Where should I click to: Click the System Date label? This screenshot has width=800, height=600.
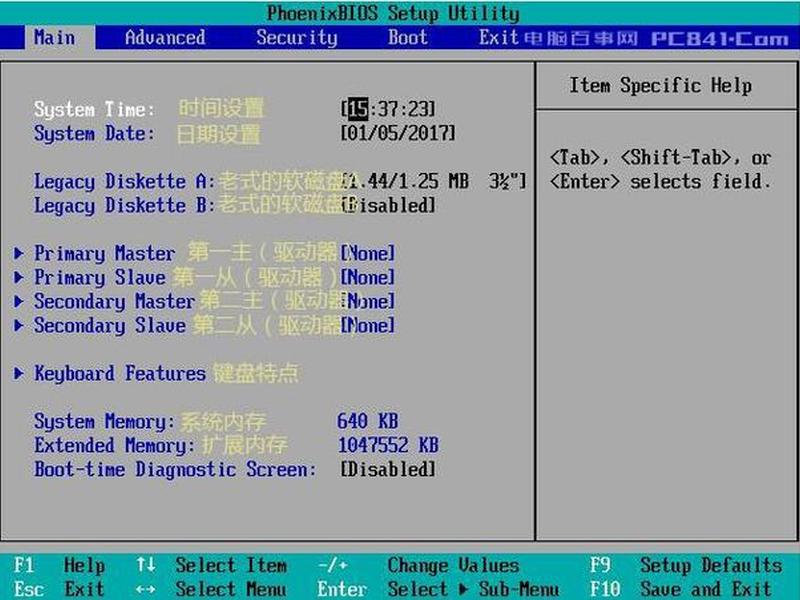click(94, 133)
